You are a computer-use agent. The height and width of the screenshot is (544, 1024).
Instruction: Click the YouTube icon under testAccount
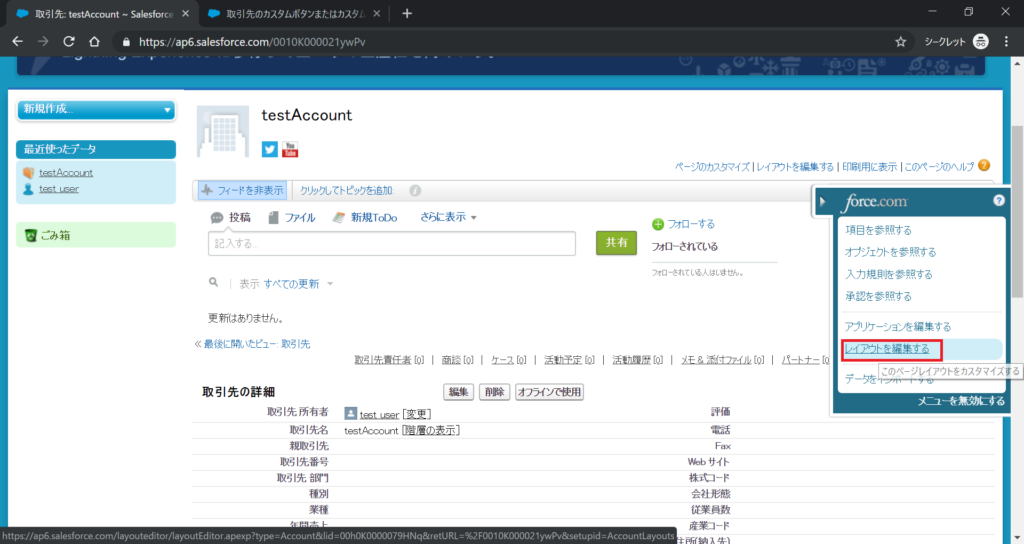tap(290, 150)
